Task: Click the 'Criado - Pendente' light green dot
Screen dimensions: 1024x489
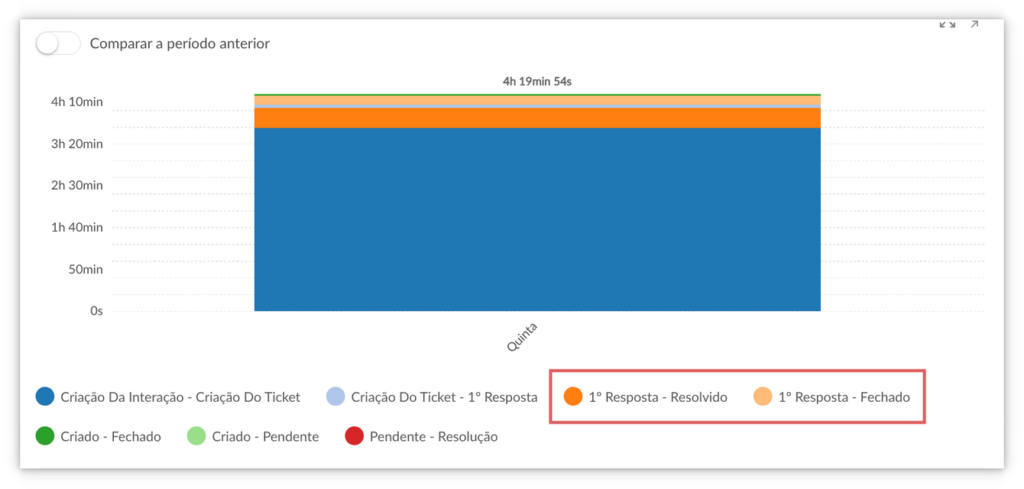Action: coord(196,437)
